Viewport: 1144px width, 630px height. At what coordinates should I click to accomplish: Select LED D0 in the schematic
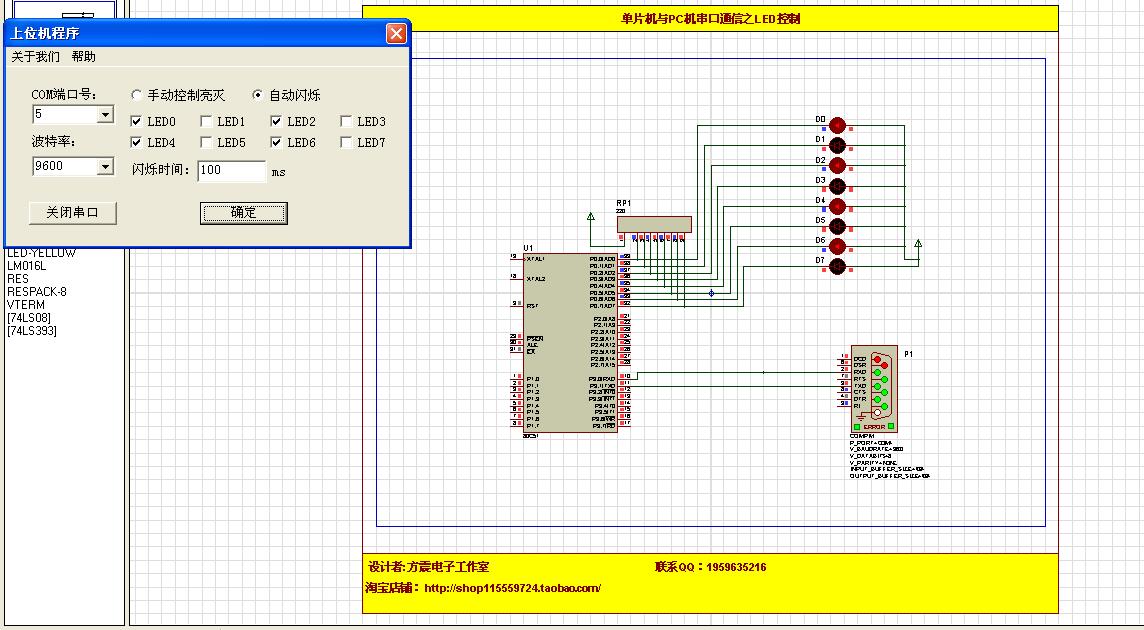pyautogui.click(x=837, y=126)
